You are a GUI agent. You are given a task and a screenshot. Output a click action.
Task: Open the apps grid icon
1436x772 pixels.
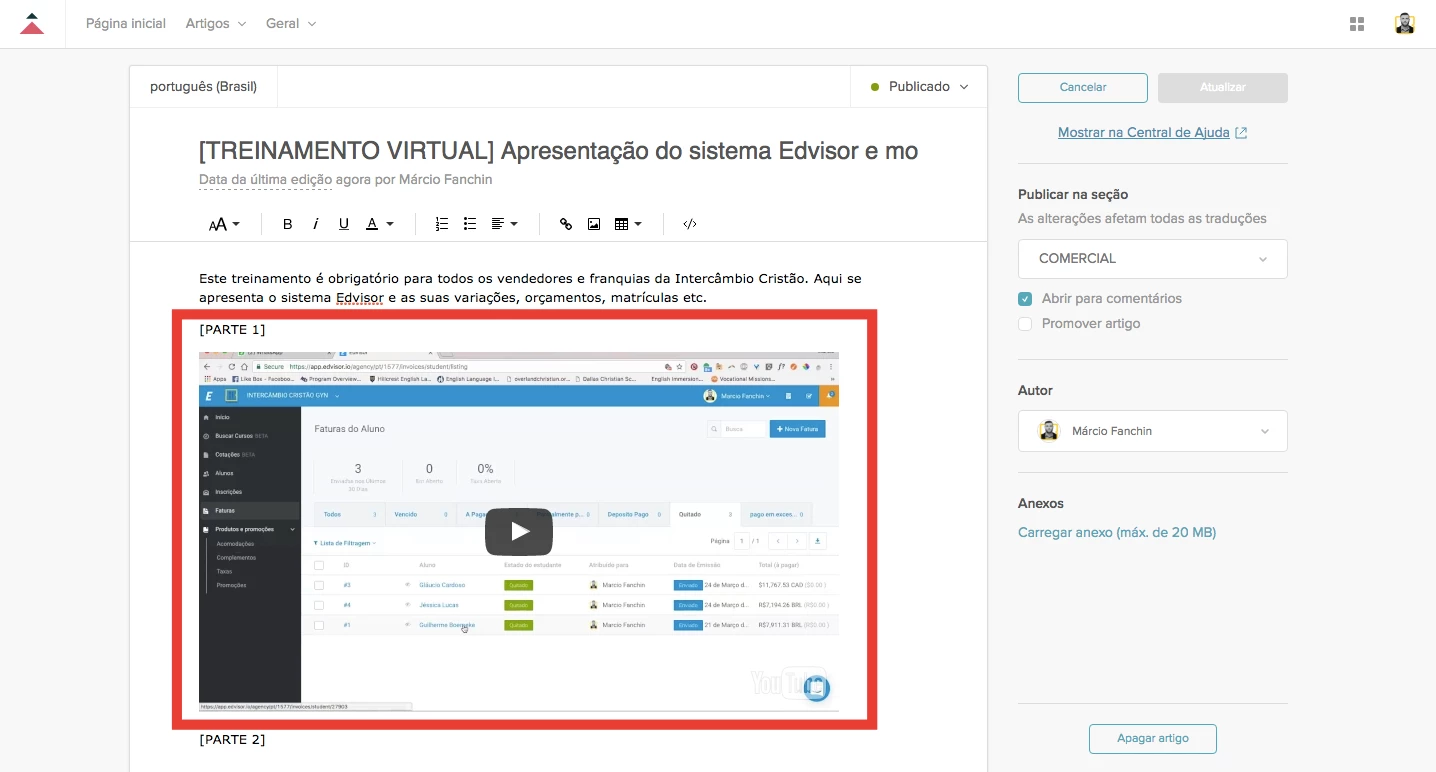click(1357, 24)
